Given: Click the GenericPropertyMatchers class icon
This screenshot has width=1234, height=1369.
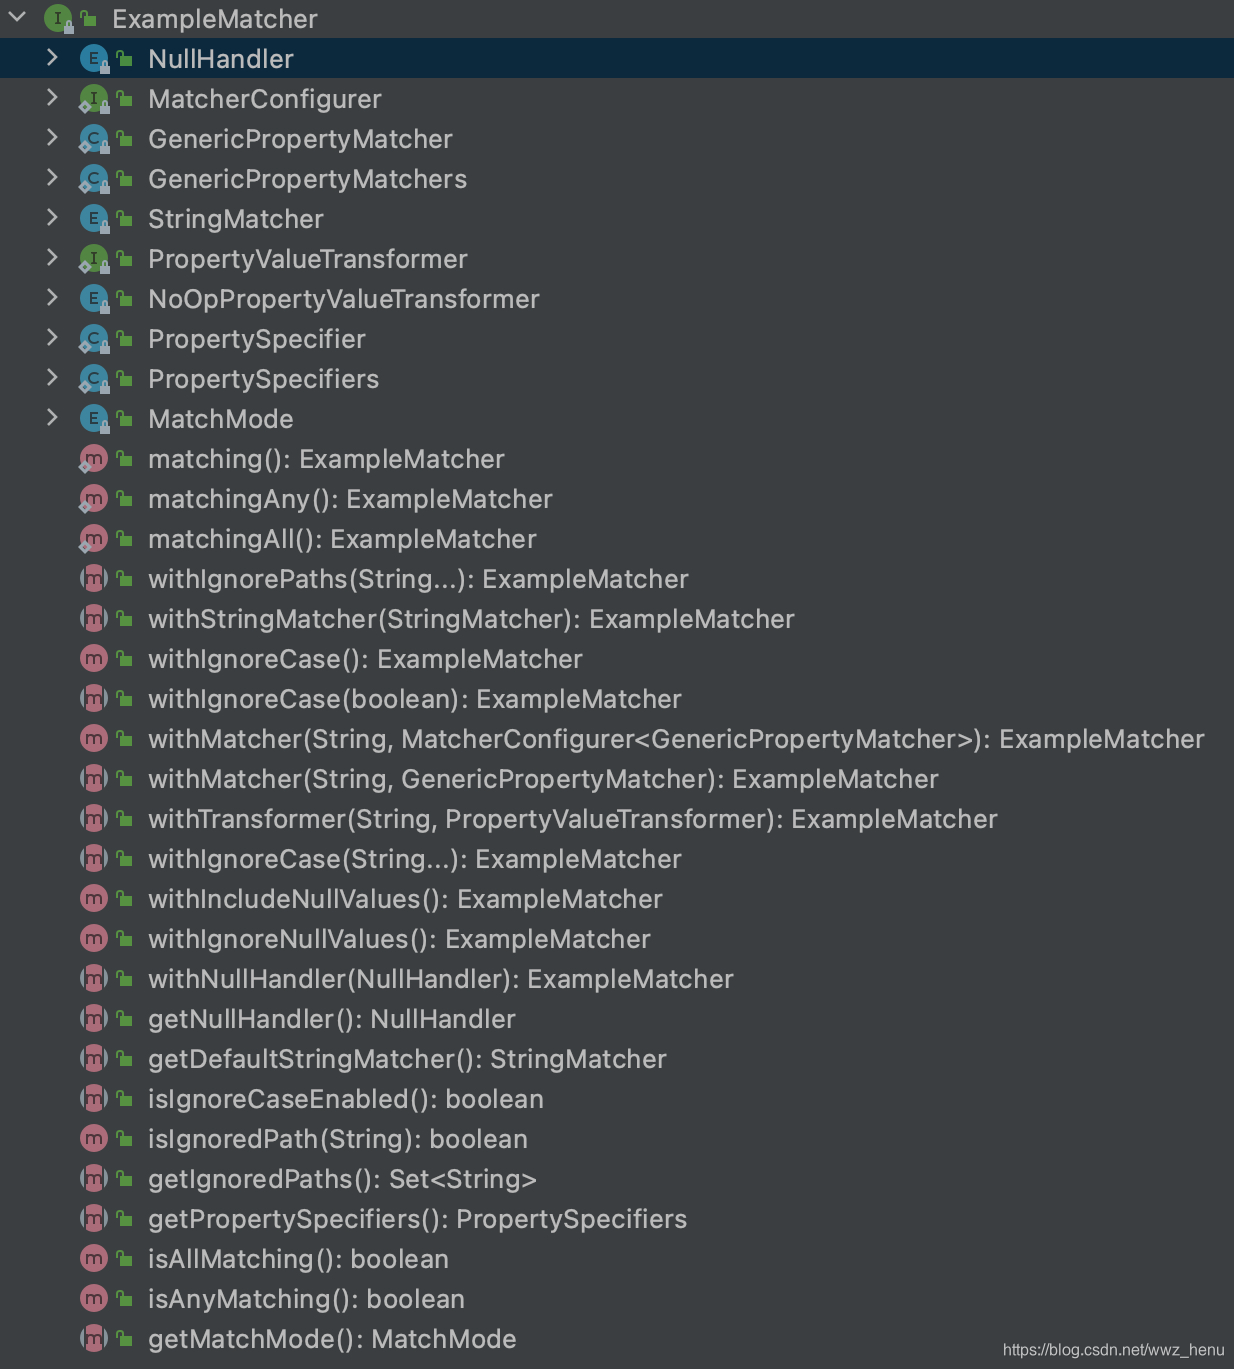Looking at the screenshot, I should tap(94, 178).
